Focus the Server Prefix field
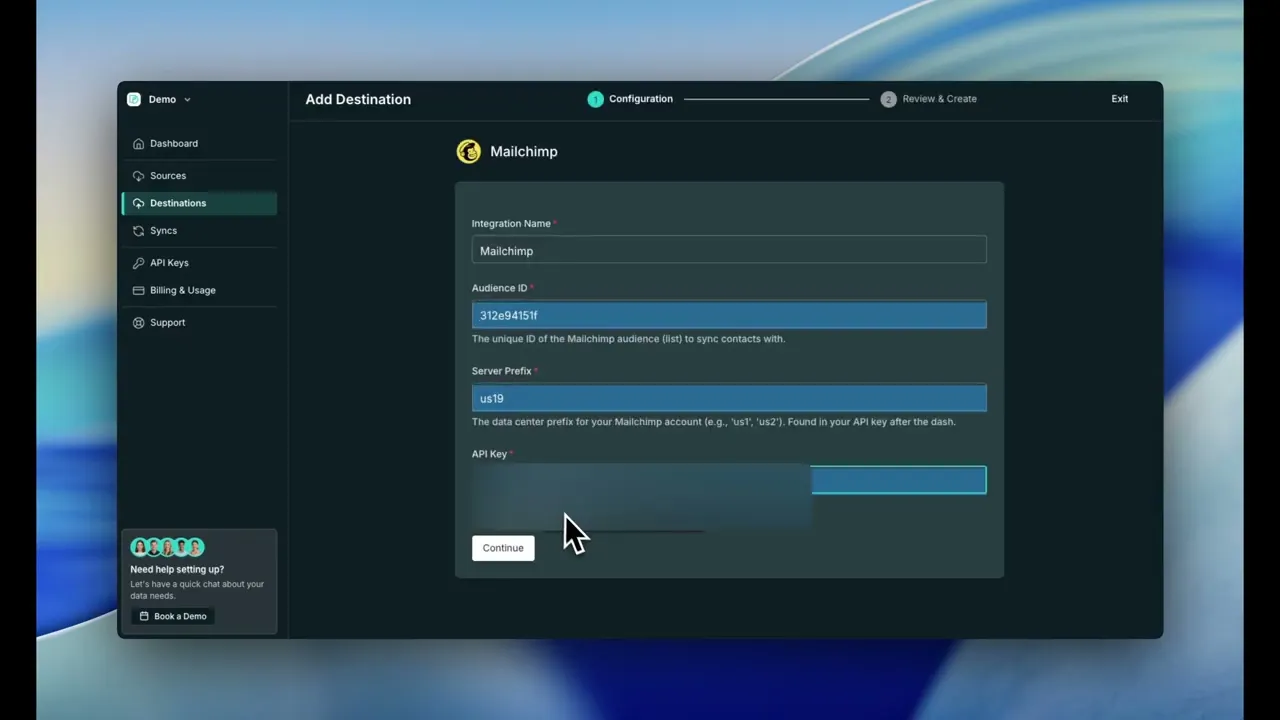This screenshot has height=720, width=1280. (x=729, y=398)
